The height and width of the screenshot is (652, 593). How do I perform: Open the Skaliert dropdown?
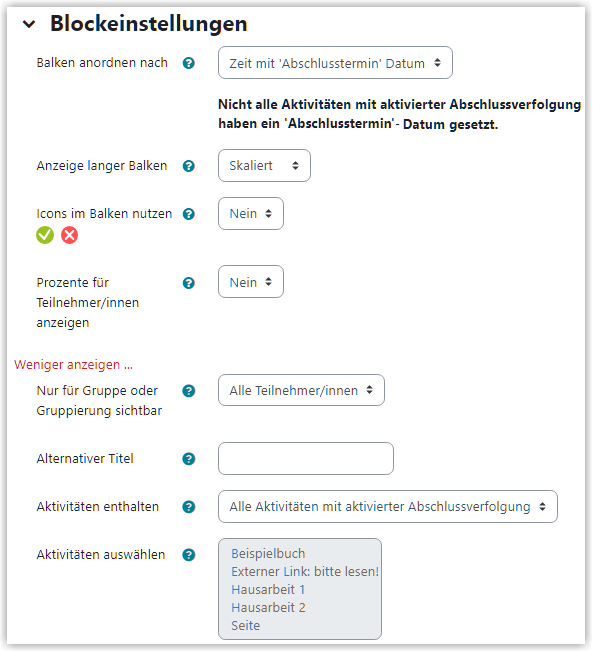264,165
